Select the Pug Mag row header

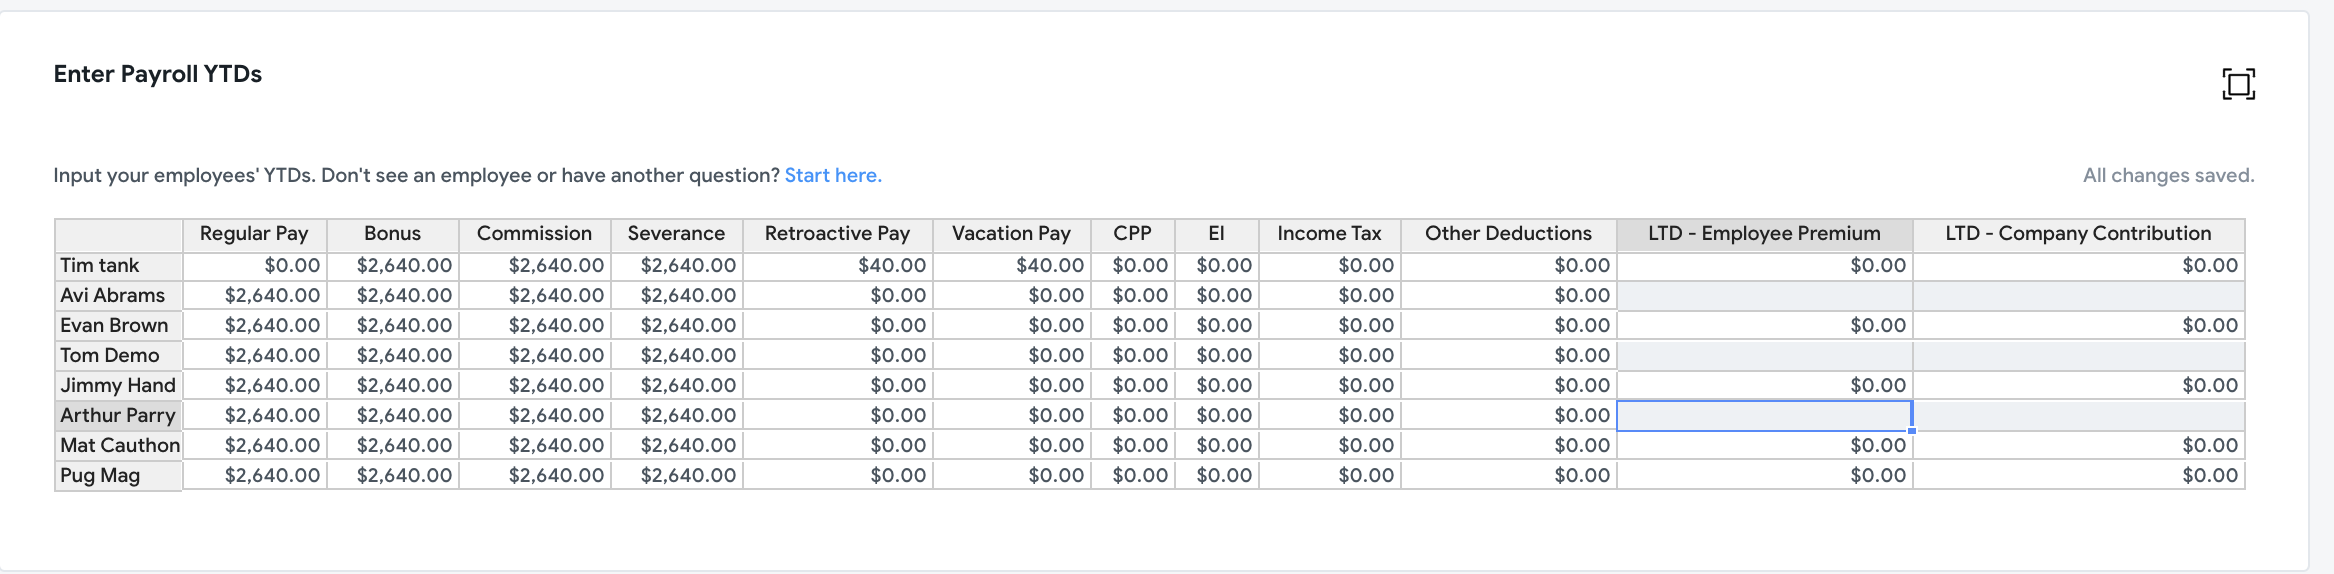(118, 475)
